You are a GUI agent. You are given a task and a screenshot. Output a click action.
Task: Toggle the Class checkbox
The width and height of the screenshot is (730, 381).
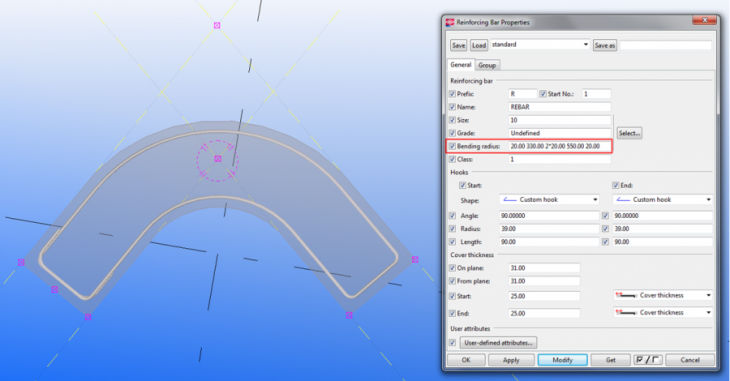click(452, 159)
